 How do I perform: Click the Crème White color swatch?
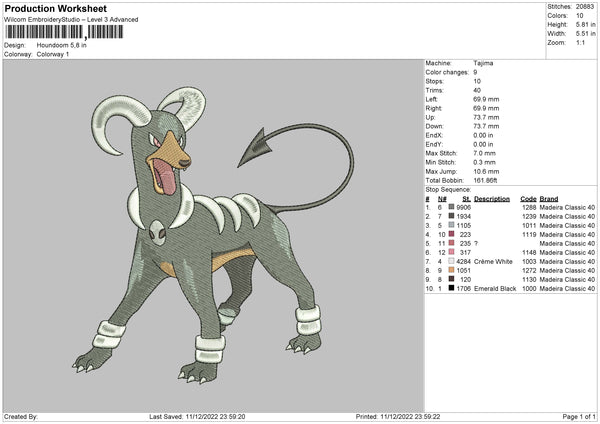[452, 261]
